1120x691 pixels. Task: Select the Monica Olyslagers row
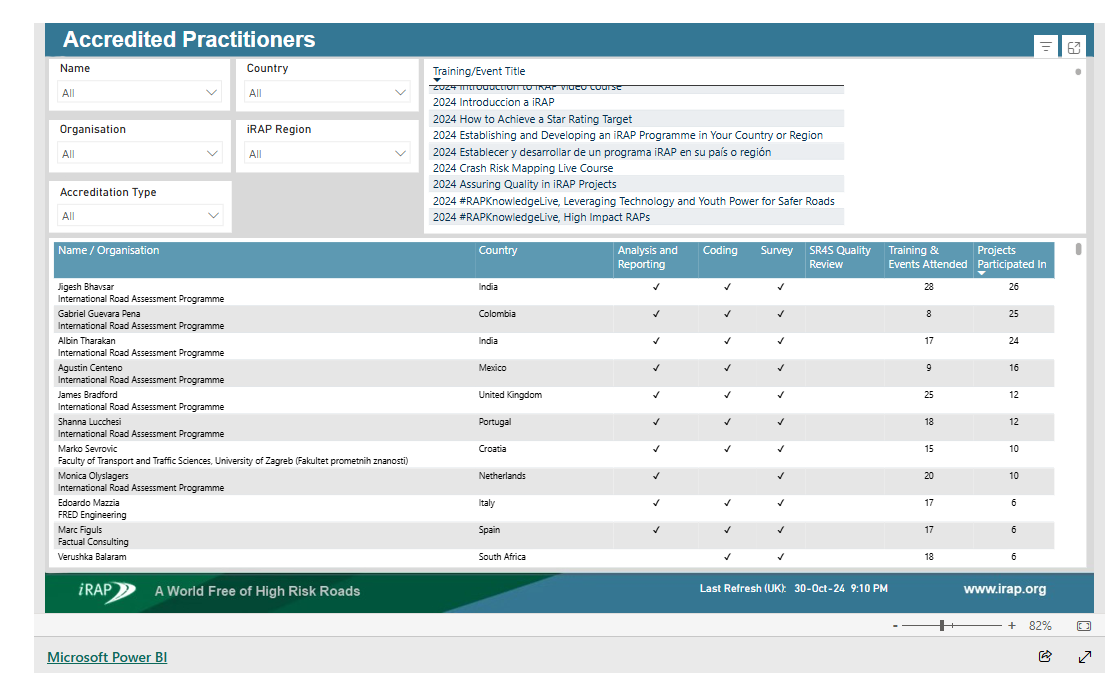click(x=554, y=482)
